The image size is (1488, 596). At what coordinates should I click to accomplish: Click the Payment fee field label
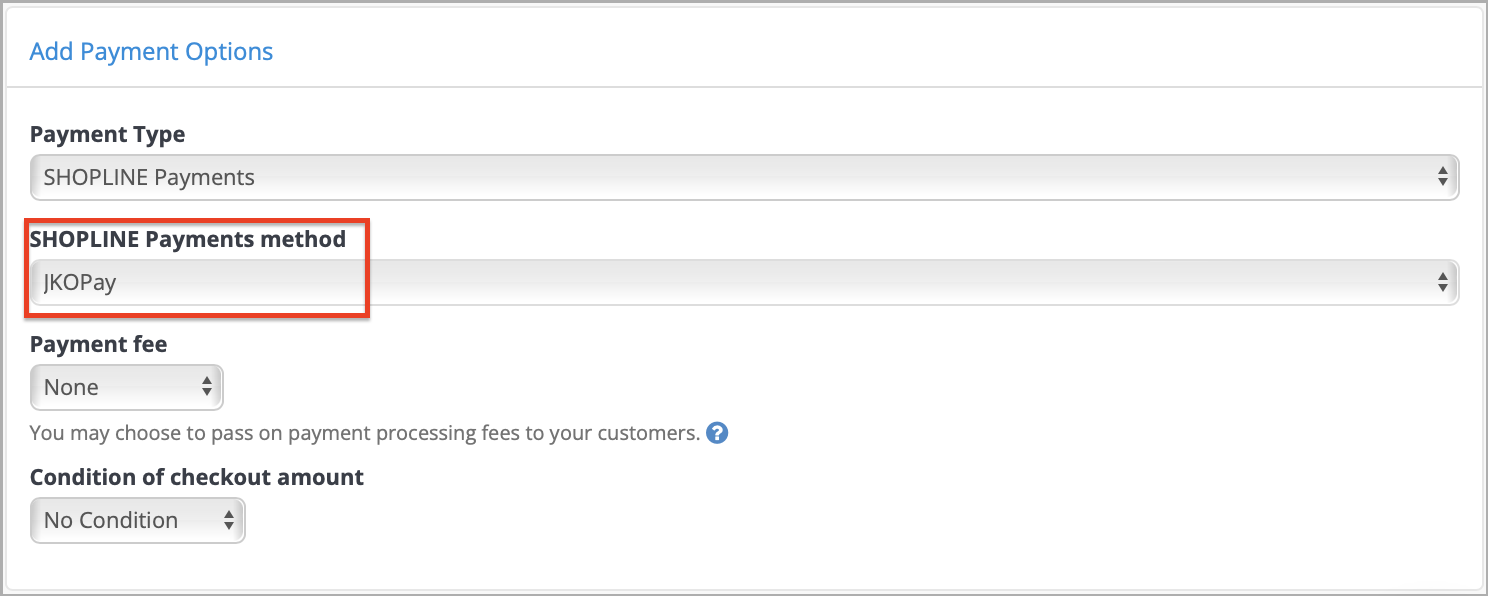coord(98,345)
